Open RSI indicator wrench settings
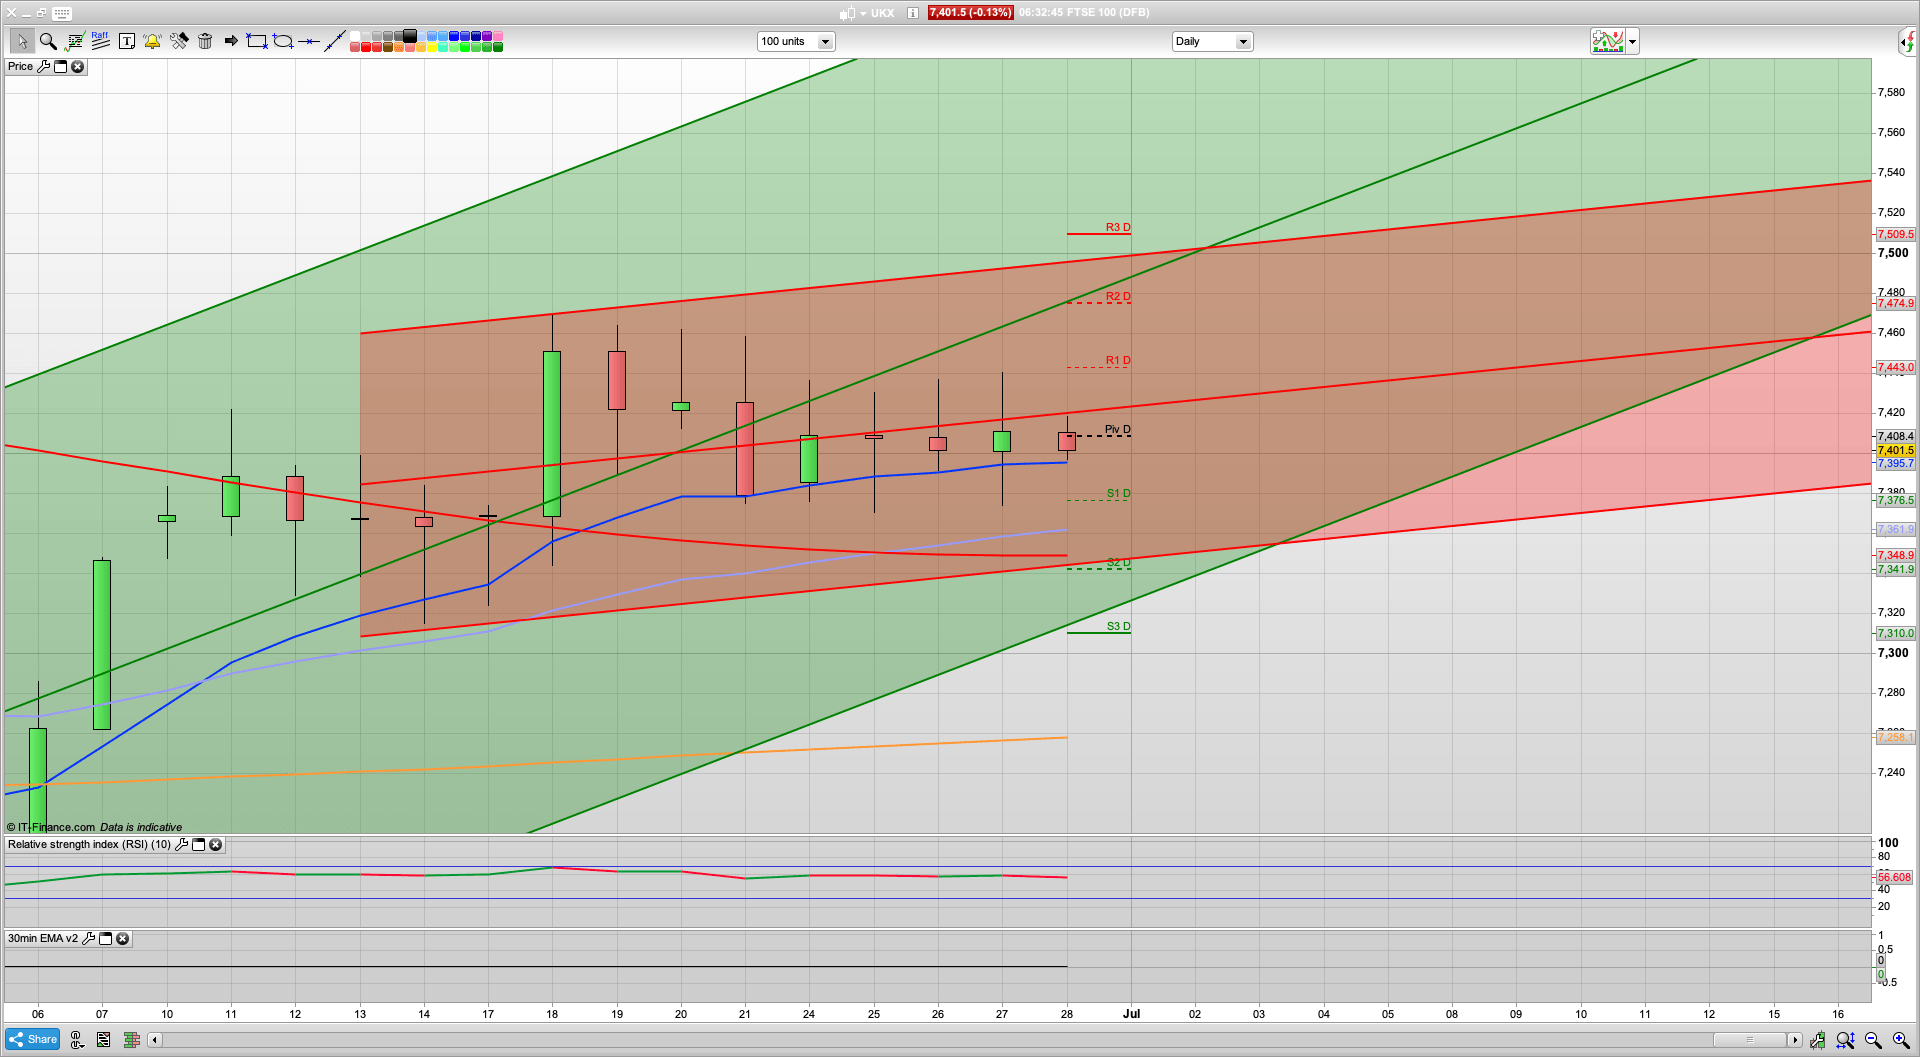Screen dimensions: 1920x1057 181,844
